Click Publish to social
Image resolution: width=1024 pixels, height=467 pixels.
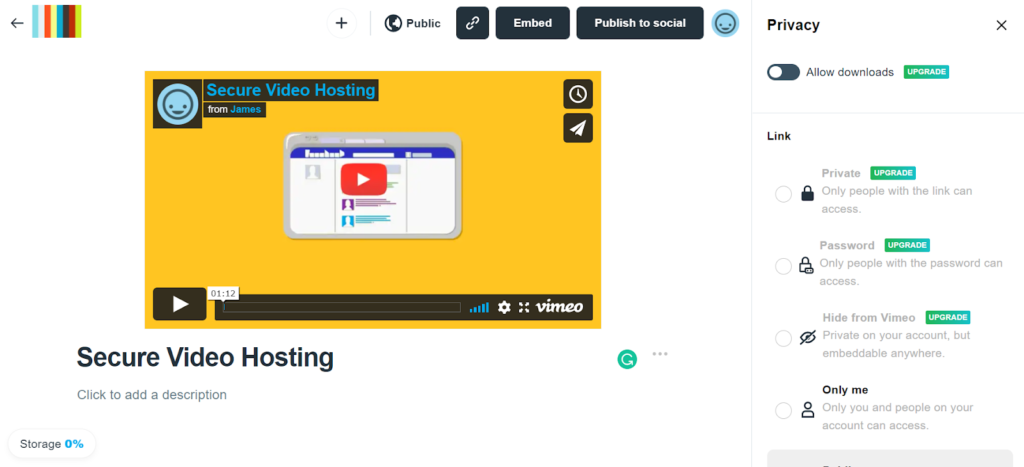point(640,24)
